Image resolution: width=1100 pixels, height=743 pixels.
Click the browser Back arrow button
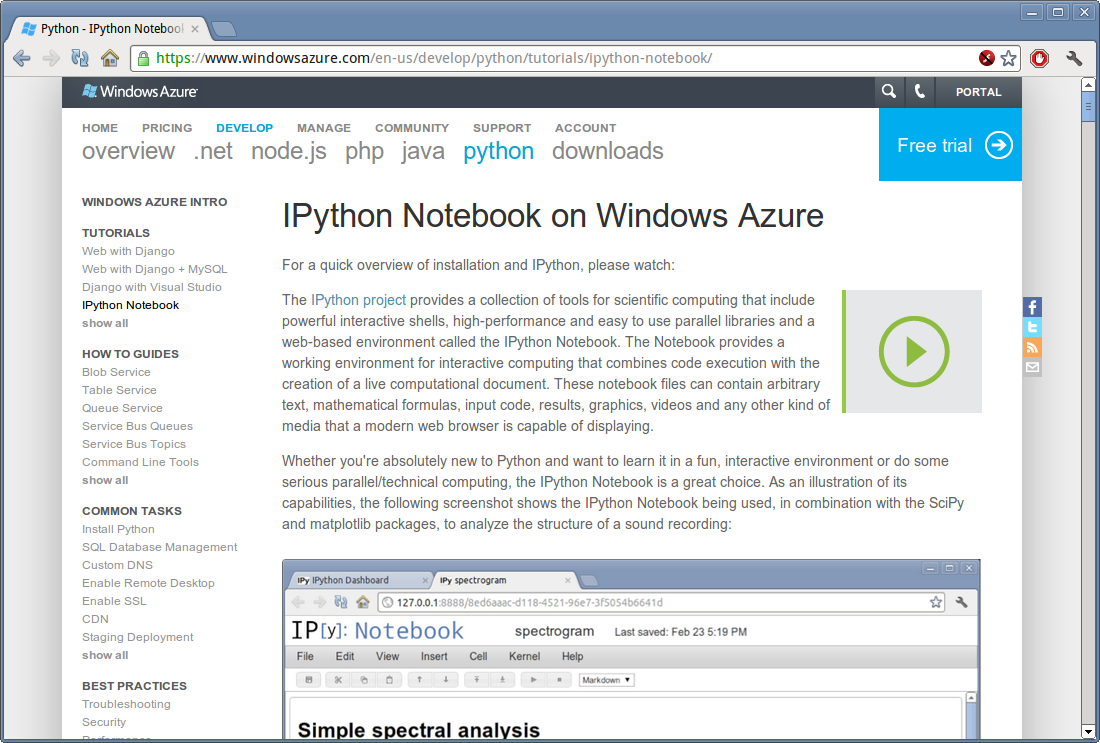pos(21,58)
